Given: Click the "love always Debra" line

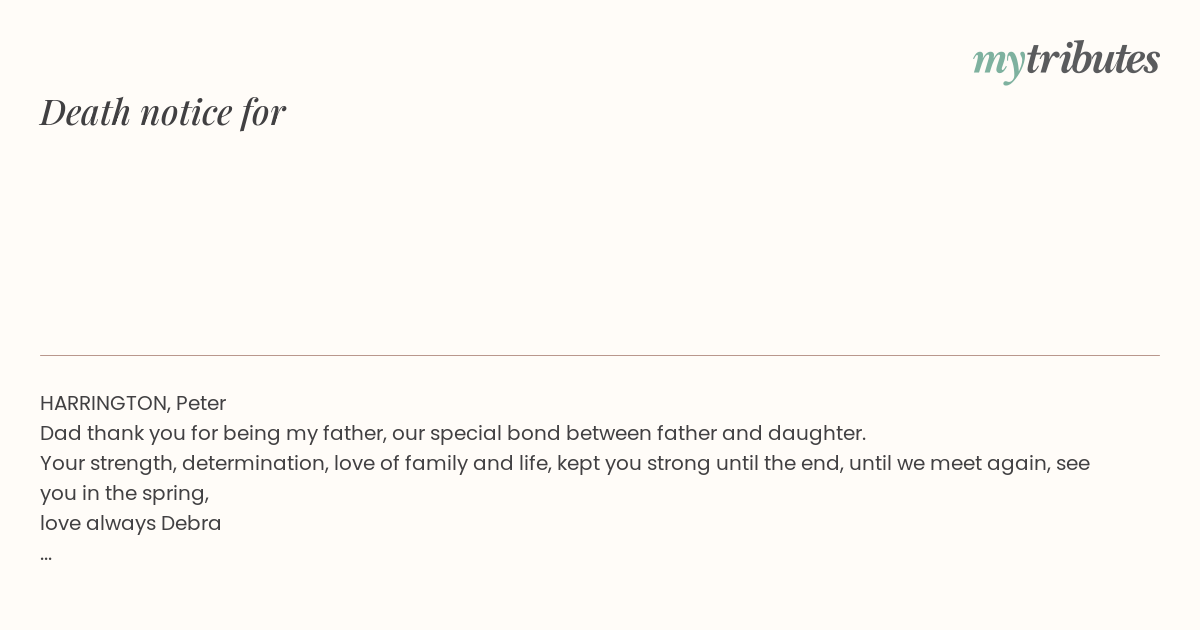Looking at the screenshot, I should click(x=131, y=523).
